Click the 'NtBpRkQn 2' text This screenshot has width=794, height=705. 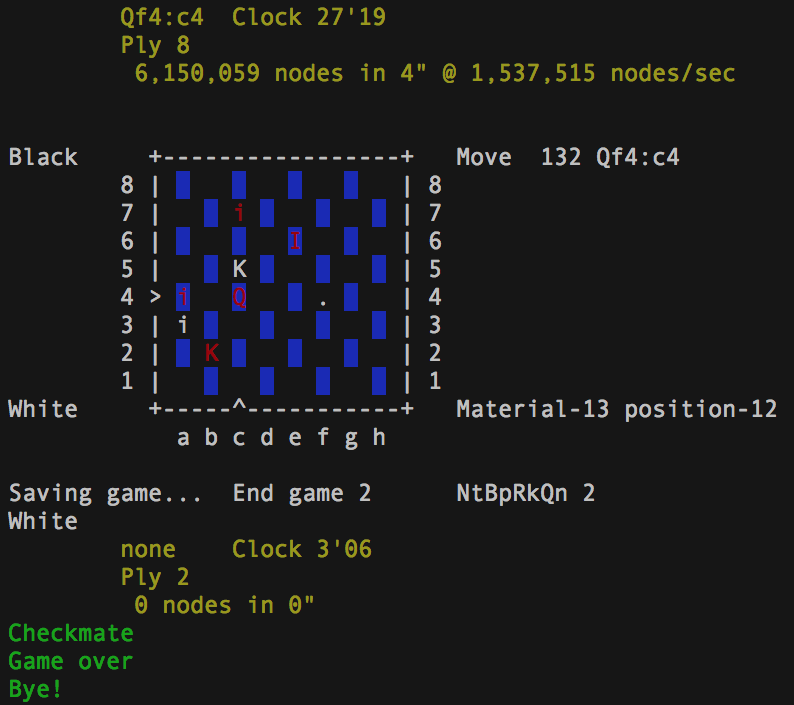[x=526, y=493]
